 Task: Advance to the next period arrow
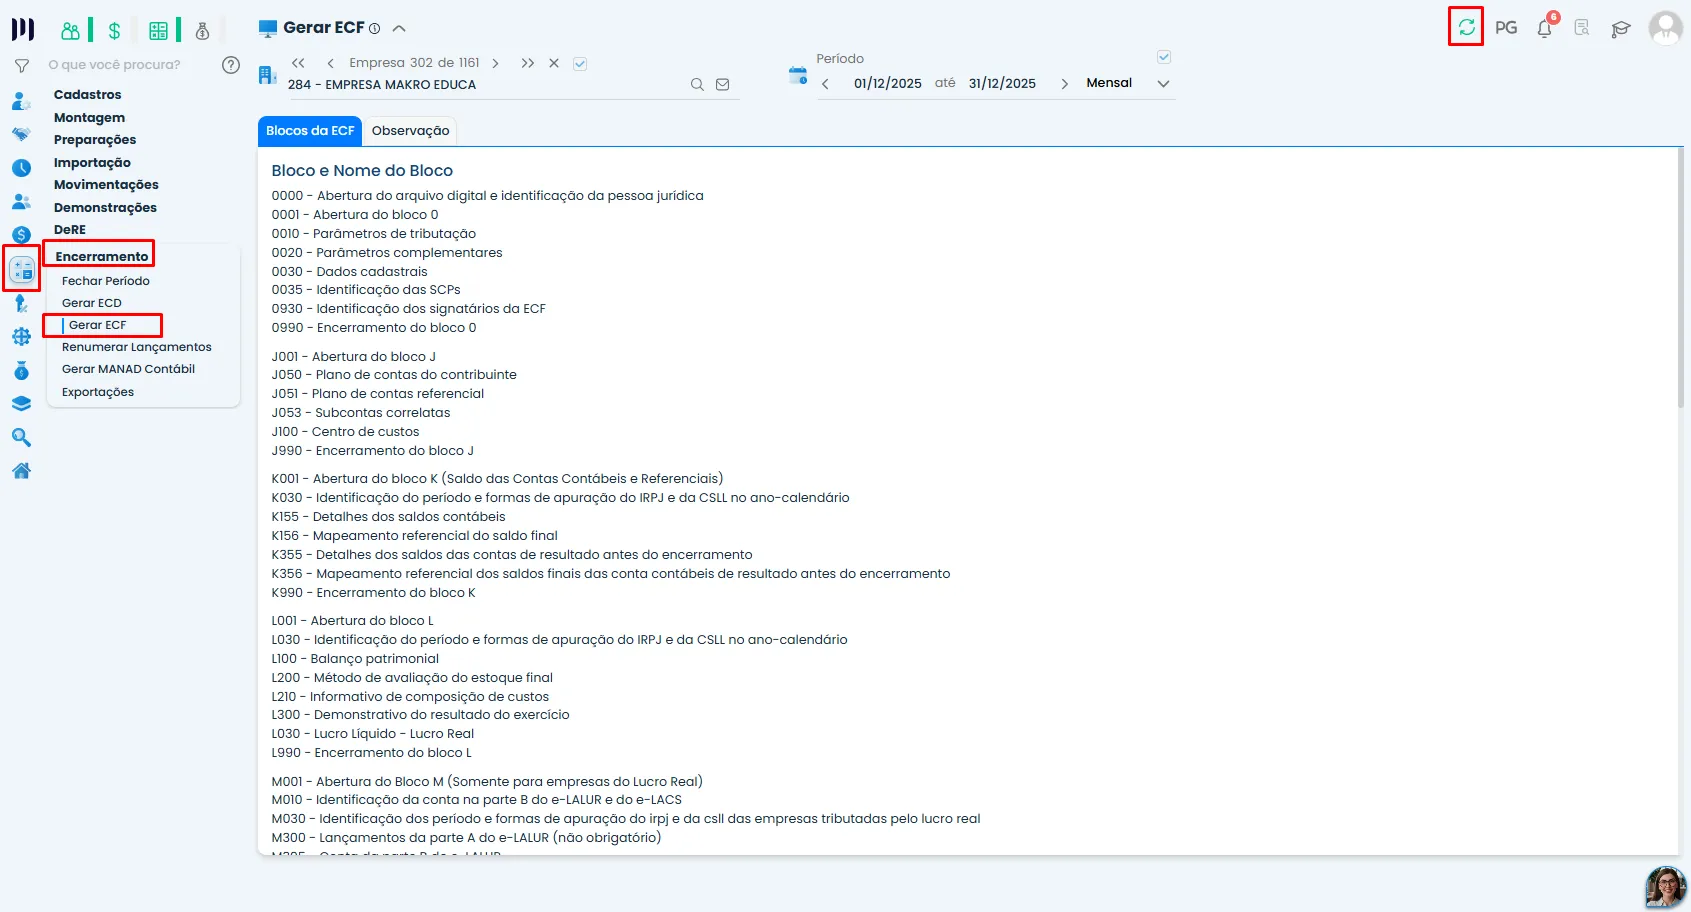point(1064,84)
